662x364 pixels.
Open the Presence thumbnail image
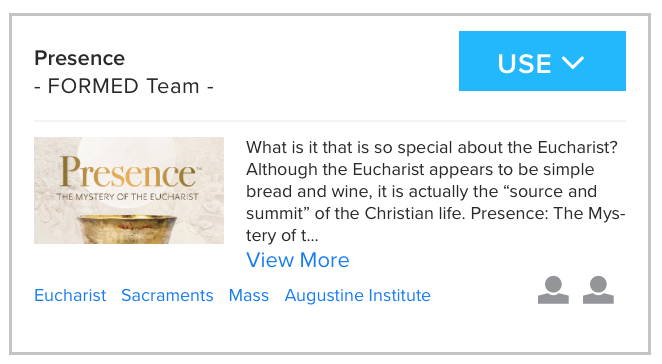pyautogui.click(x=129, y=190)
